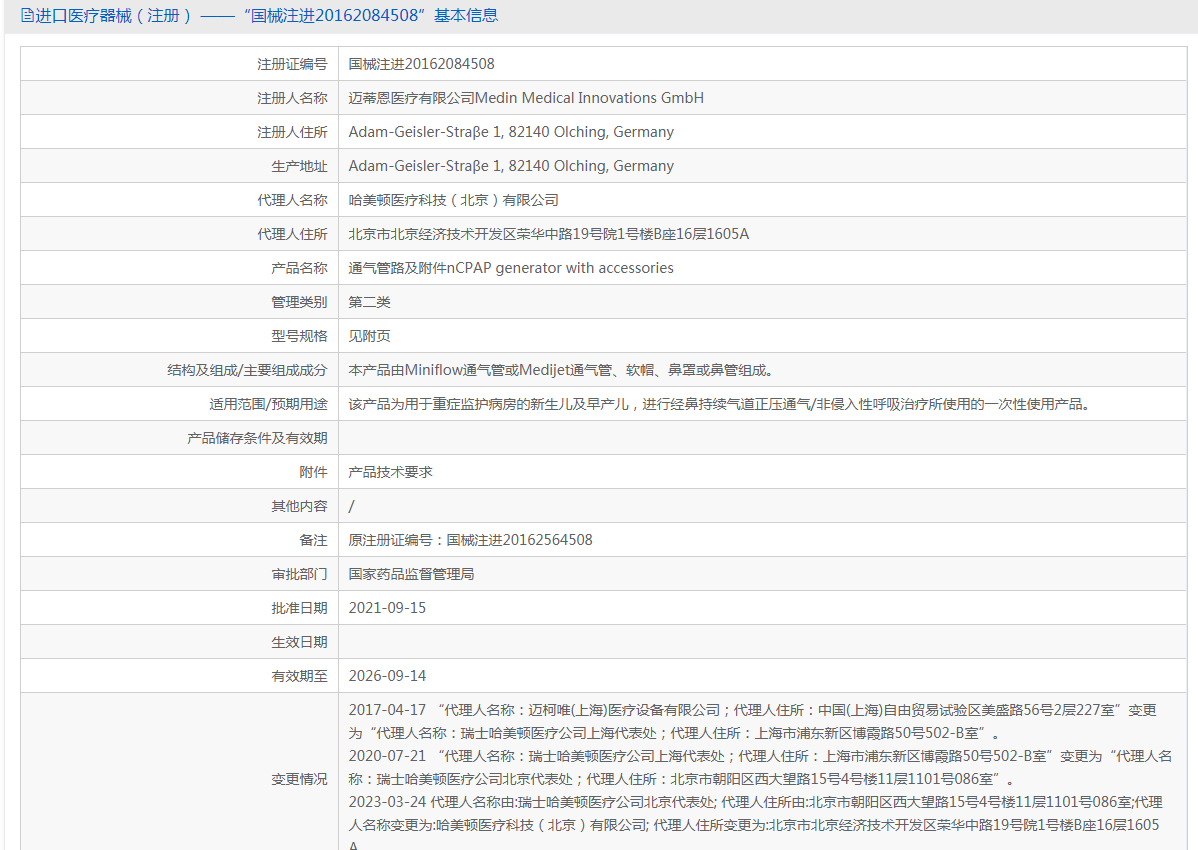Click the 代理人名称 row label
The image size is (1198, 850).
click(x=292, y=200)
